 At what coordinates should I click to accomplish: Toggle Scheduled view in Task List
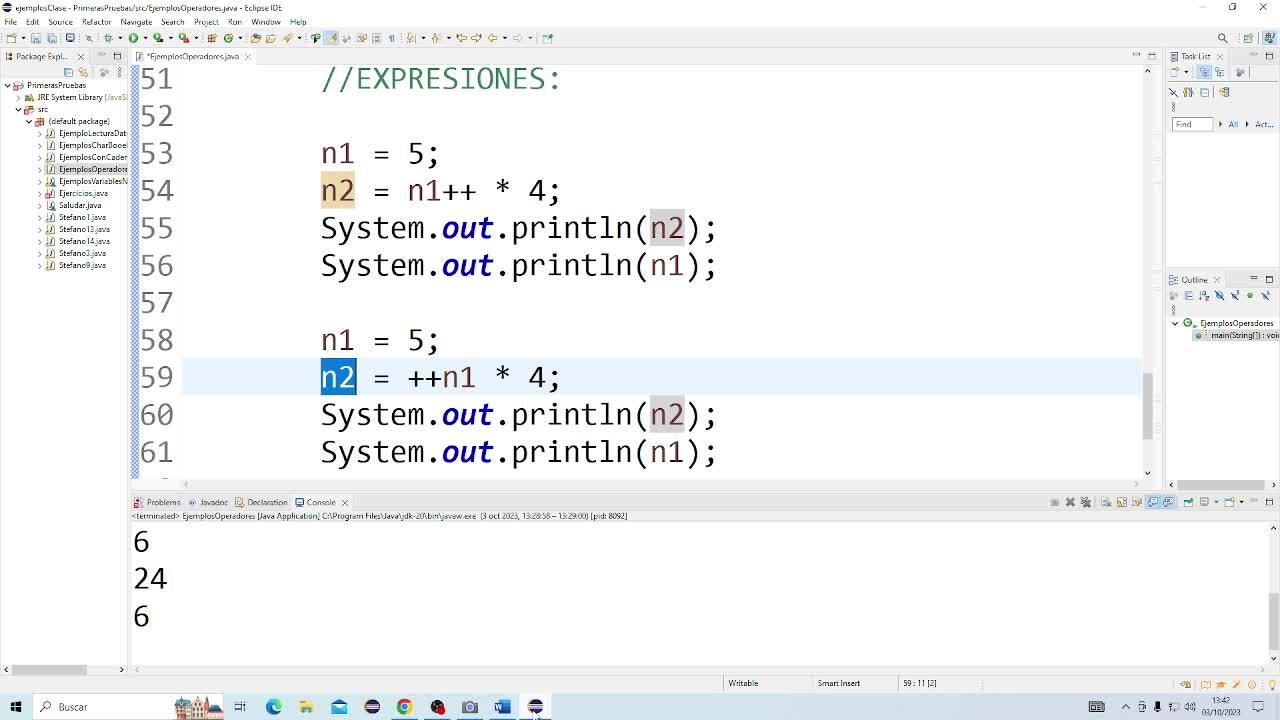(1219, 72)
